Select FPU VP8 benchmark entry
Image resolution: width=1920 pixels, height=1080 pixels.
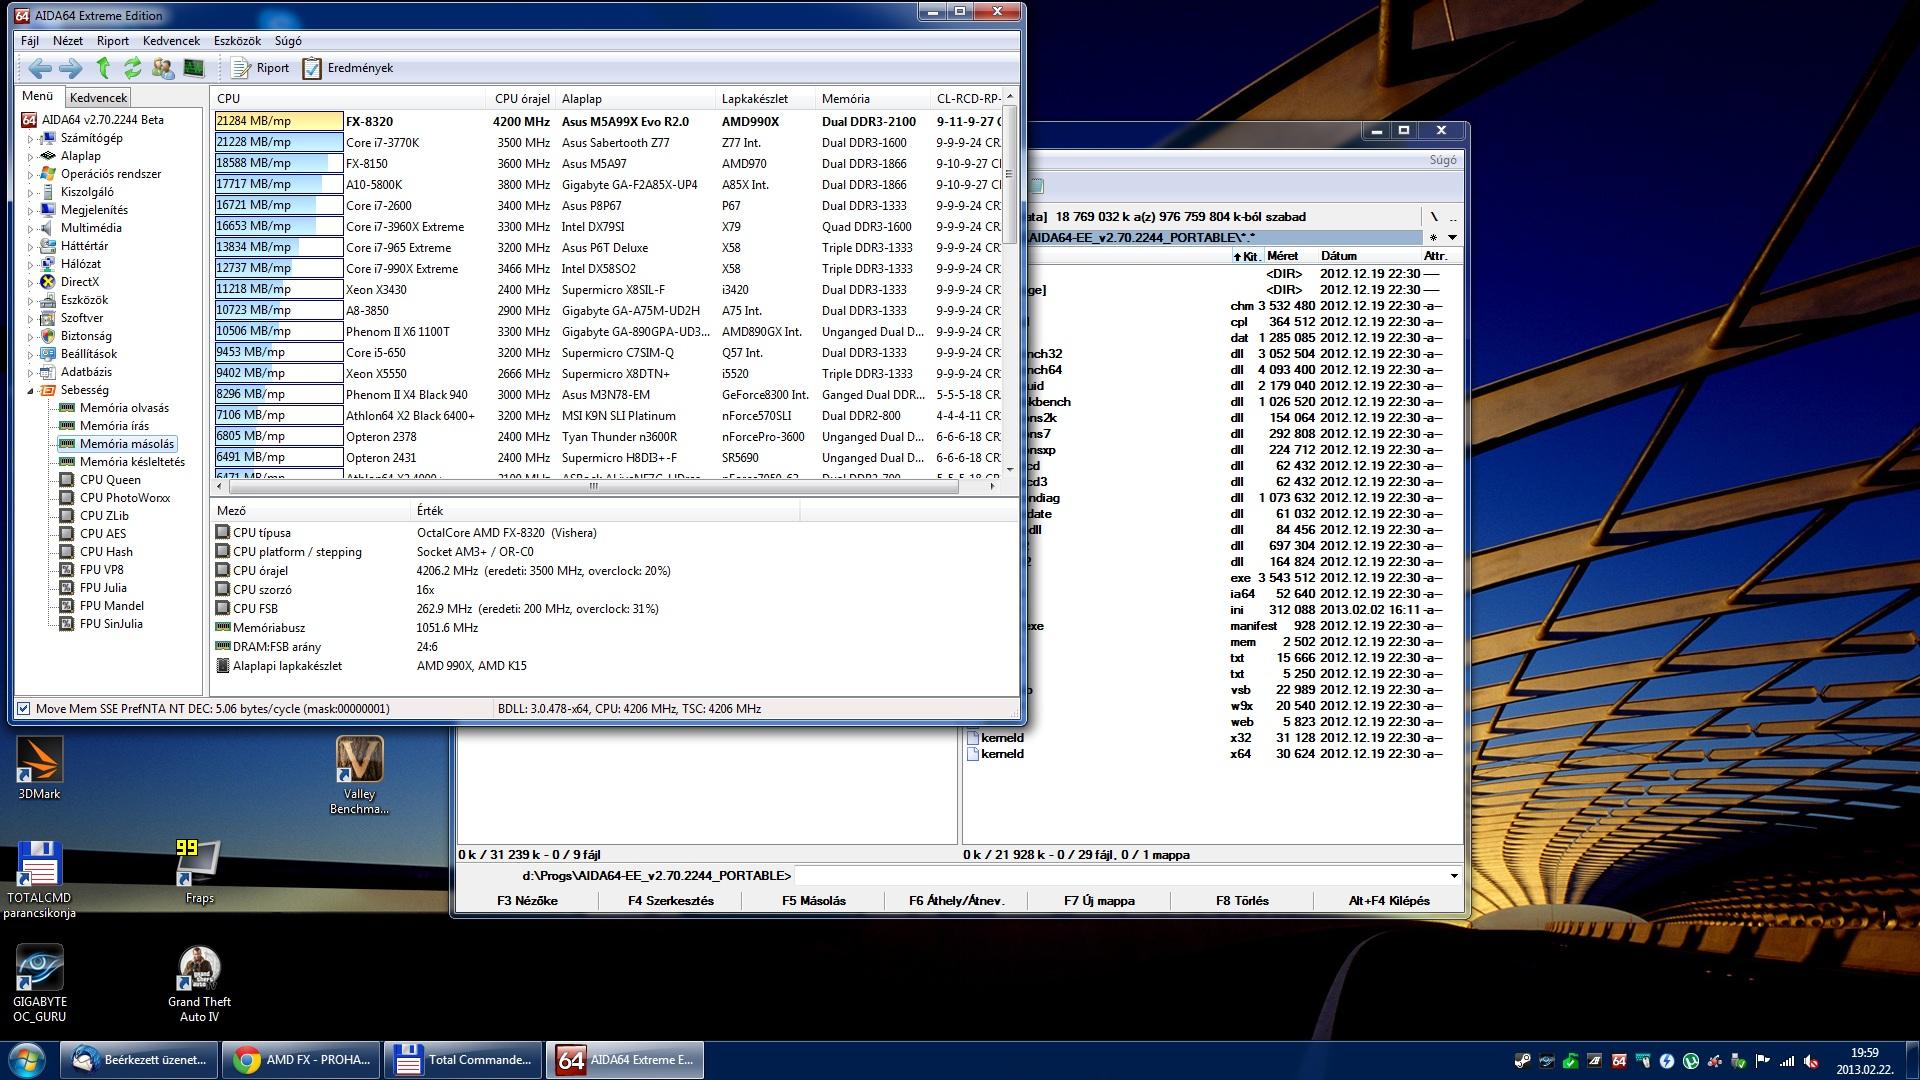point(102,570)
